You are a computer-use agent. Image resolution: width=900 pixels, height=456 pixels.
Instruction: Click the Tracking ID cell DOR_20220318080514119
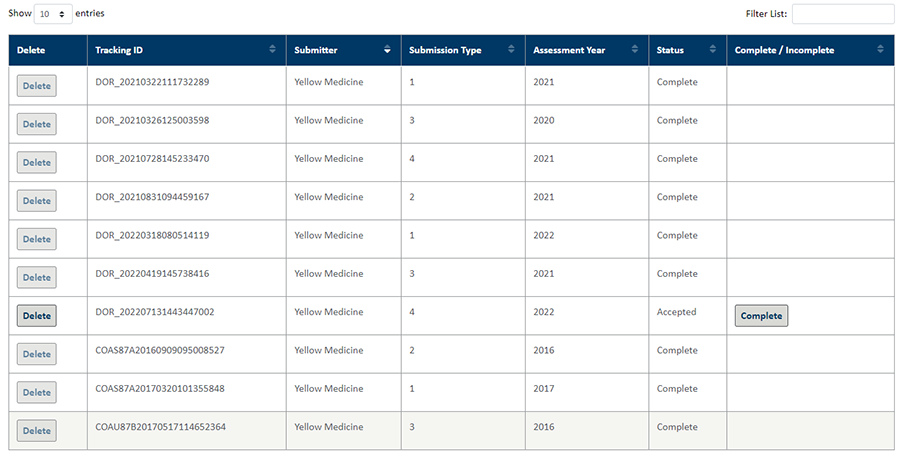click(x=152, y=235)
